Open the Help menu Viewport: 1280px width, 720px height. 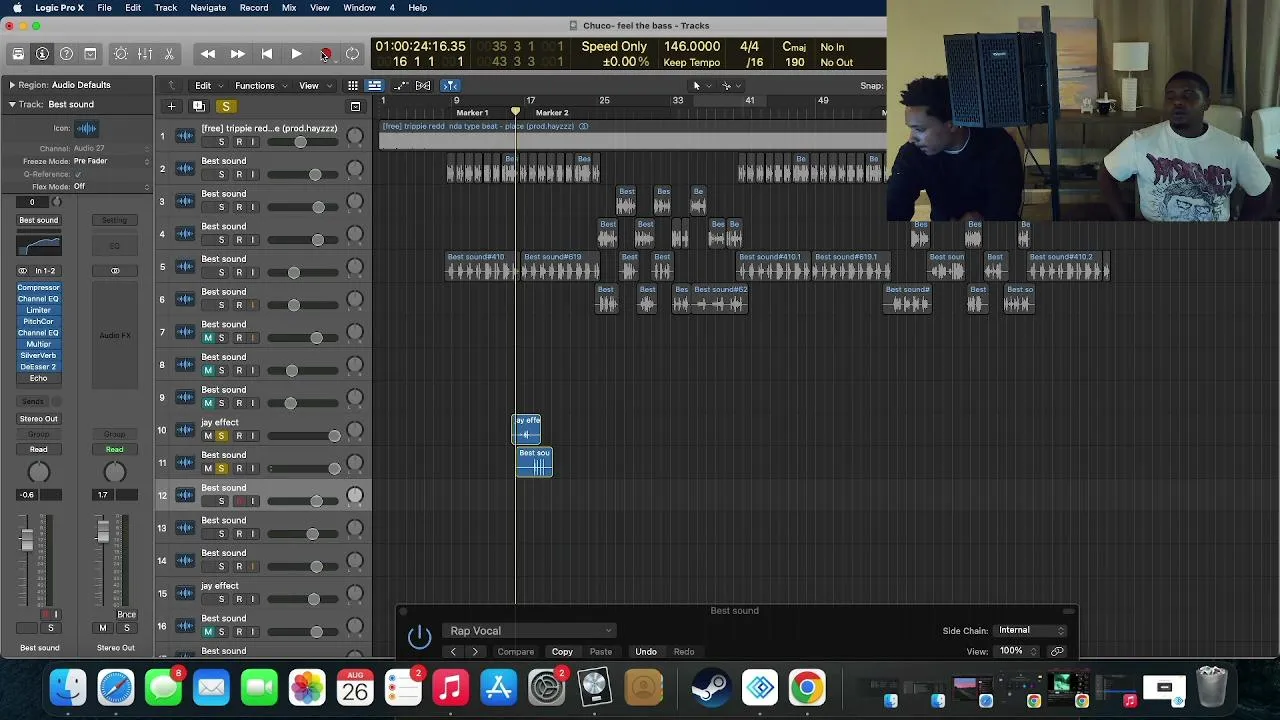click(x=418, y=8)
